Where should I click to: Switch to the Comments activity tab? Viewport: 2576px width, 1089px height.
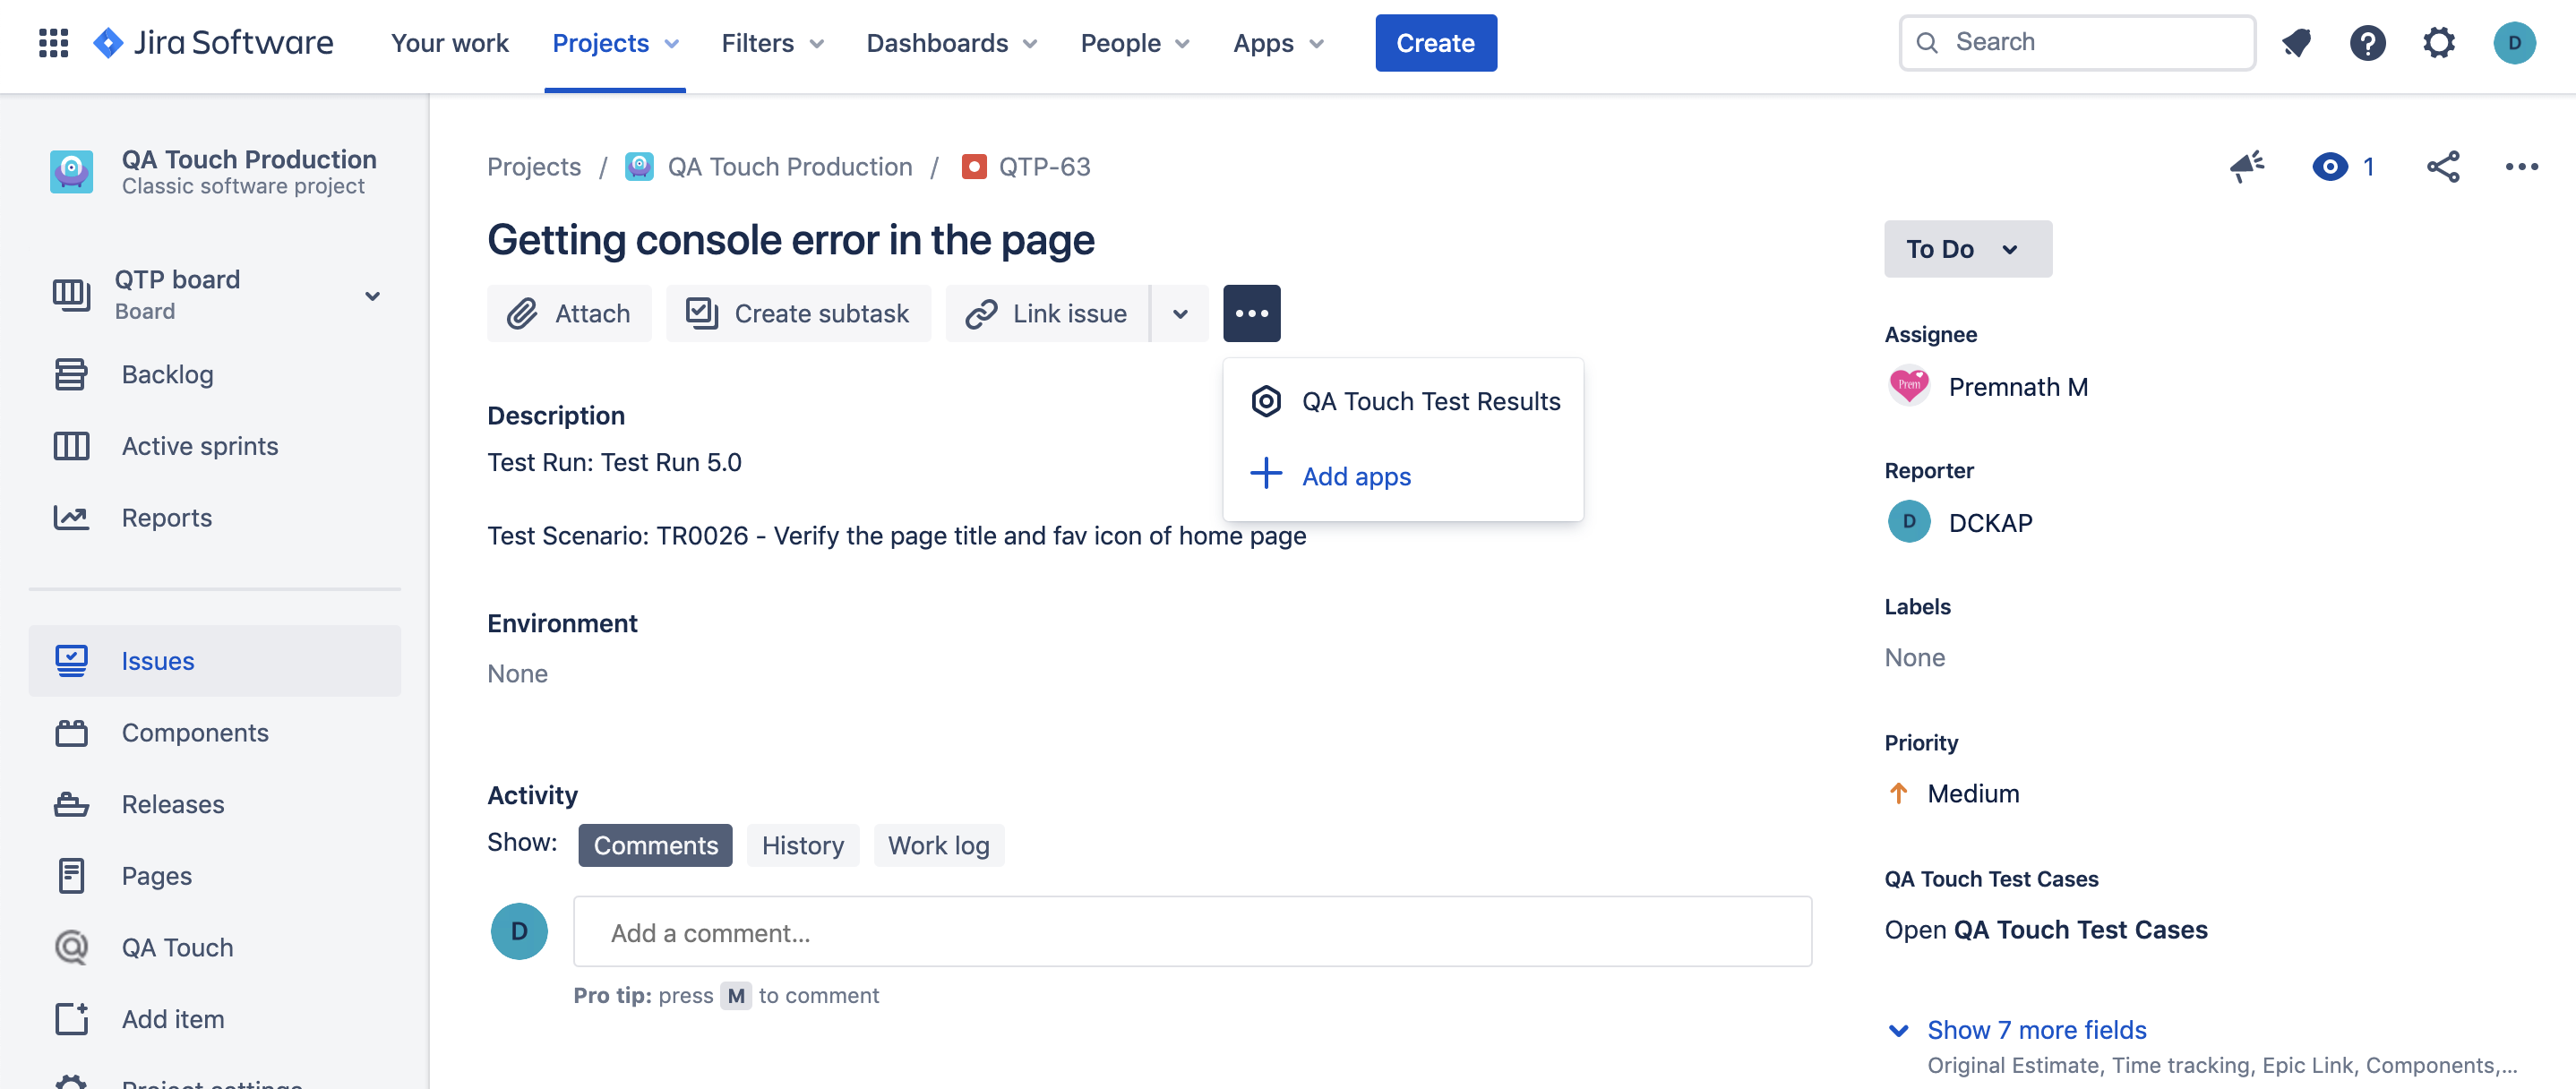point(655,845)
